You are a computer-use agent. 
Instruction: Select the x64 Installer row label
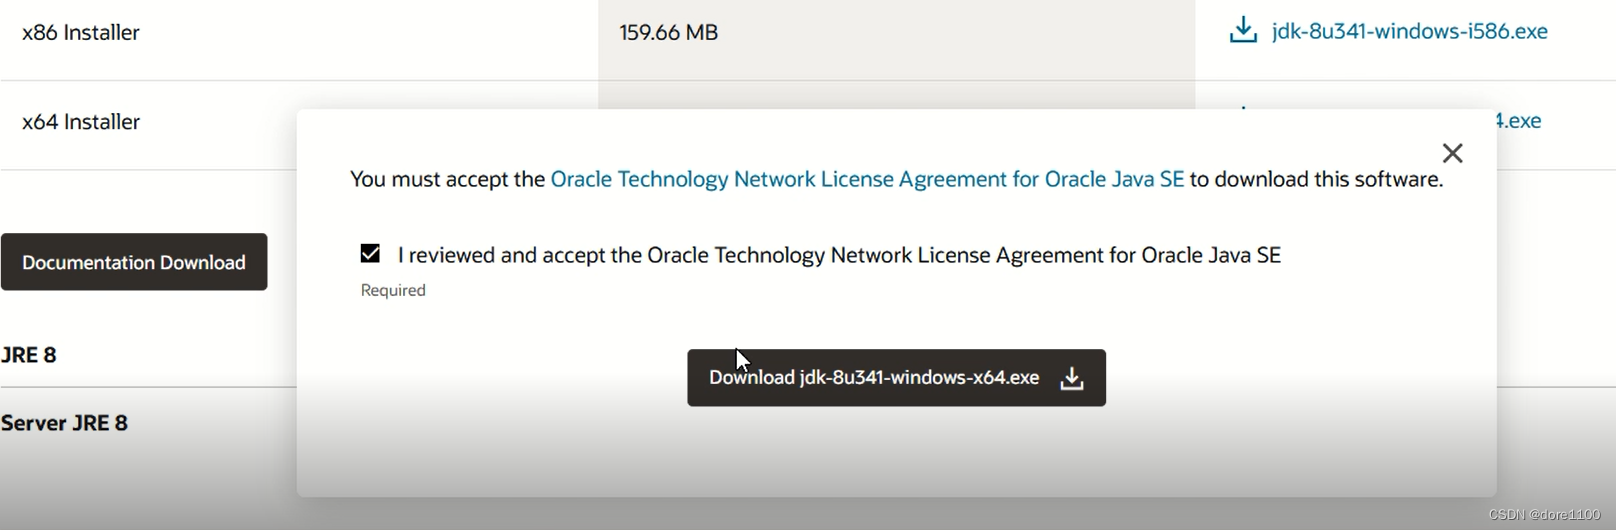click(81, 121)
